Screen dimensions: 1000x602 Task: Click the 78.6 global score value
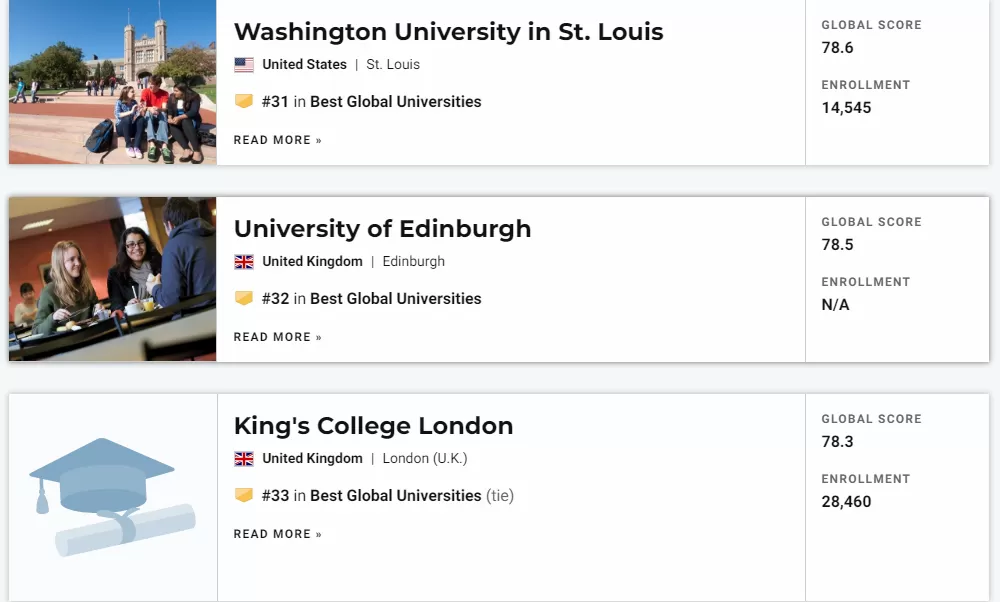(837, 48)
